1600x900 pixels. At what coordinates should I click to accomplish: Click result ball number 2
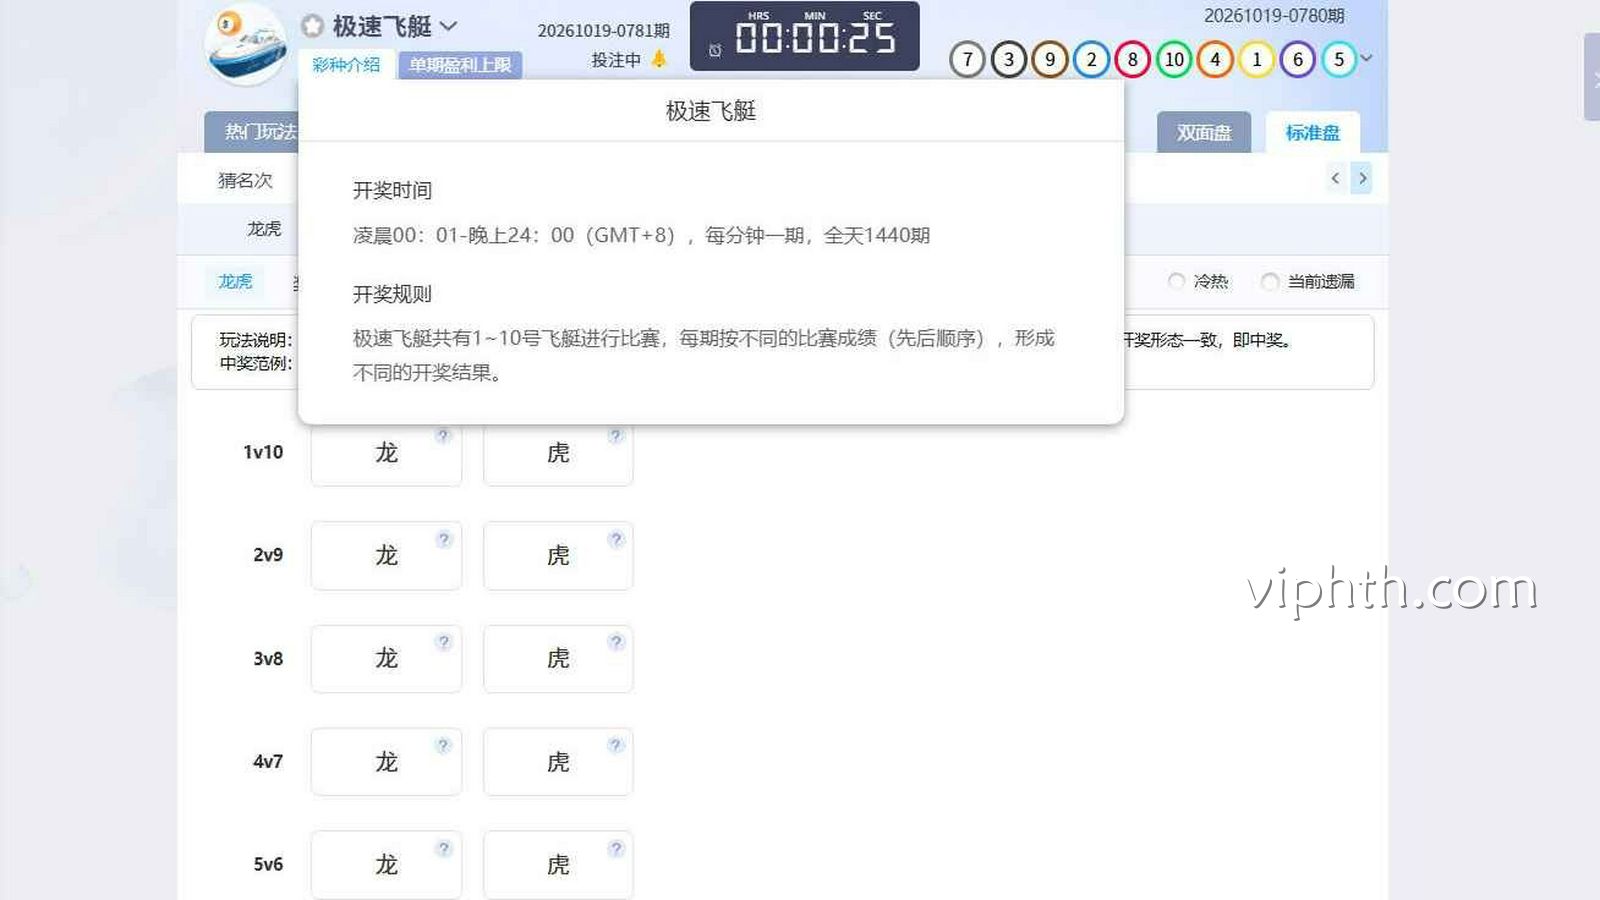click(1092, 59)
